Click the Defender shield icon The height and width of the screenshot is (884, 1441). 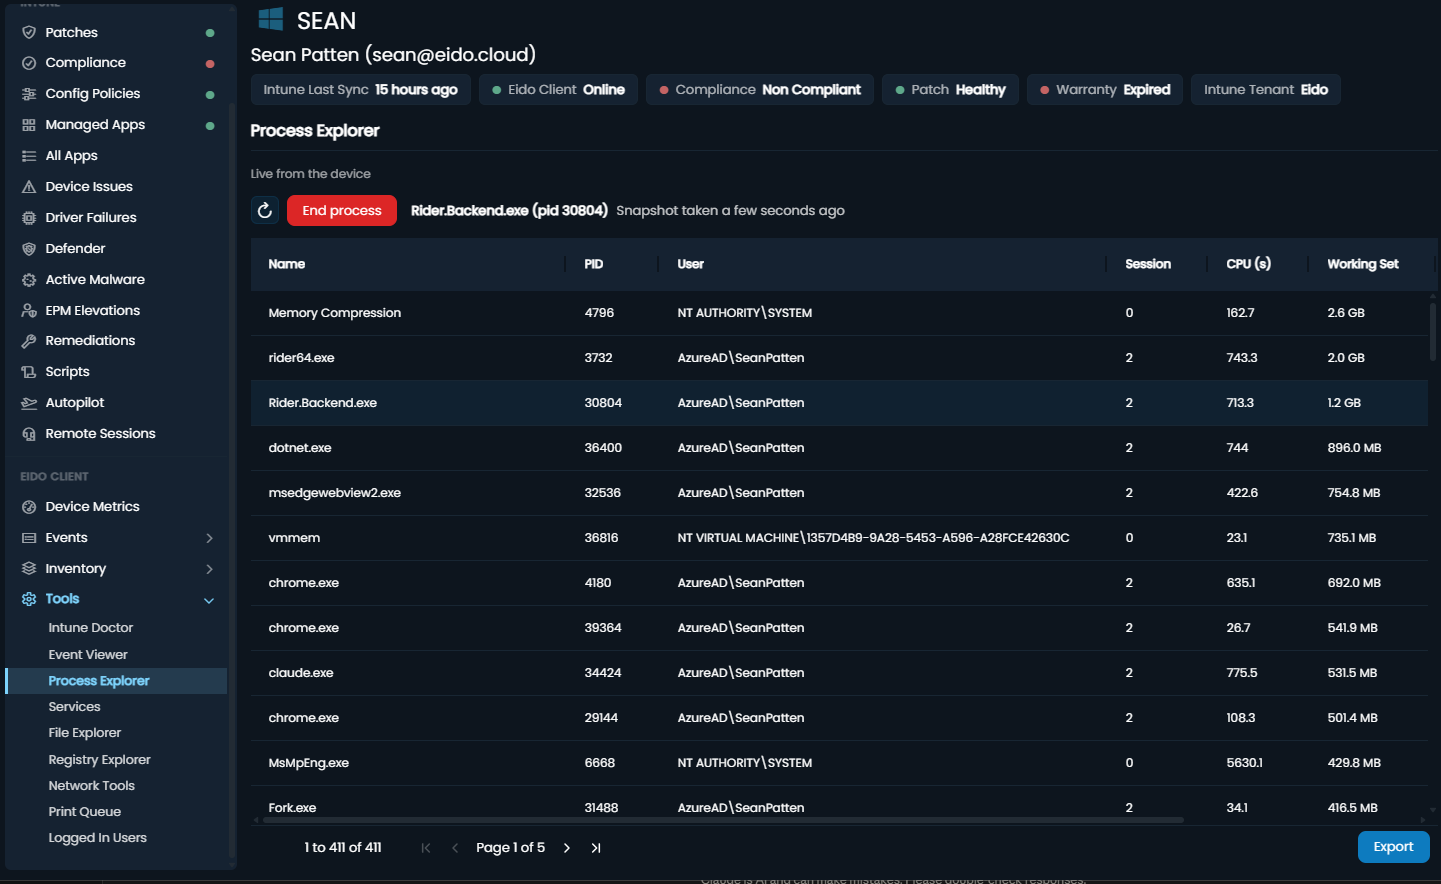(29, 249)
